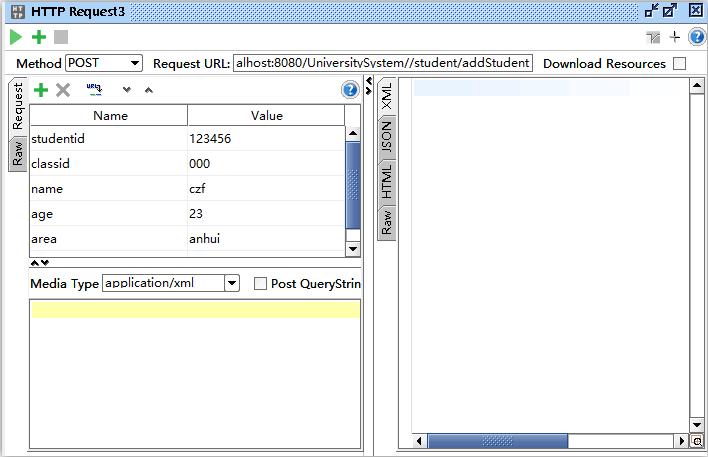The width and height of the screenshot is (708, 457).
Task: Click response scroll right arrow
Action: coord(682,441)
